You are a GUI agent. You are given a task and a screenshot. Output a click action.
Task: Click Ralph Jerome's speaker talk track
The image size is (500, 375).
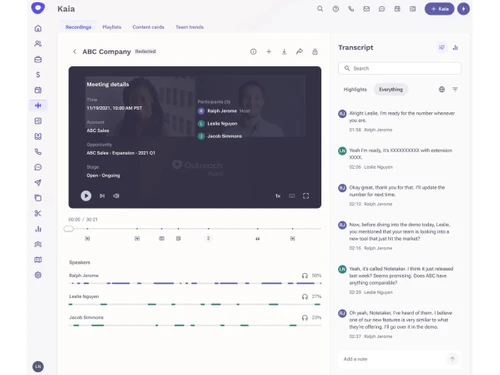[195, 283]
